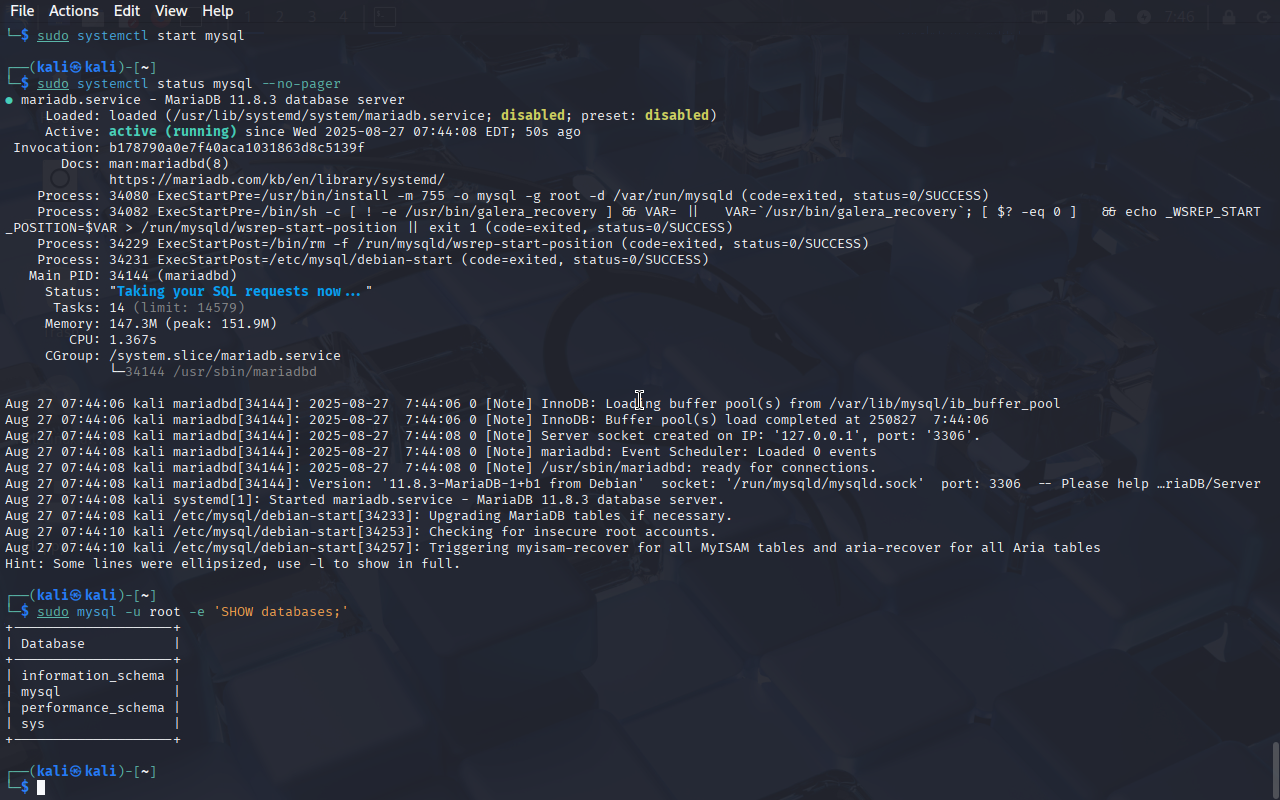The image size is (1280, 800).
Task: Open the View menu
Action: point(171,11)
